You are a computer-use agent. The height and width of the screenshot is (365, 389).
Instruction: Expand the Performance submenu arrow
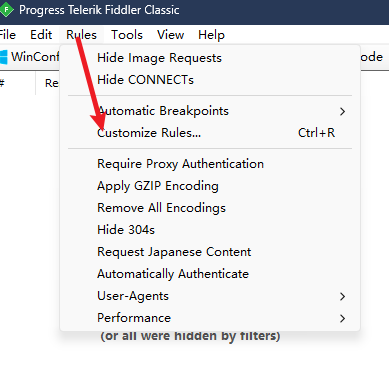(x=342, y=318)
